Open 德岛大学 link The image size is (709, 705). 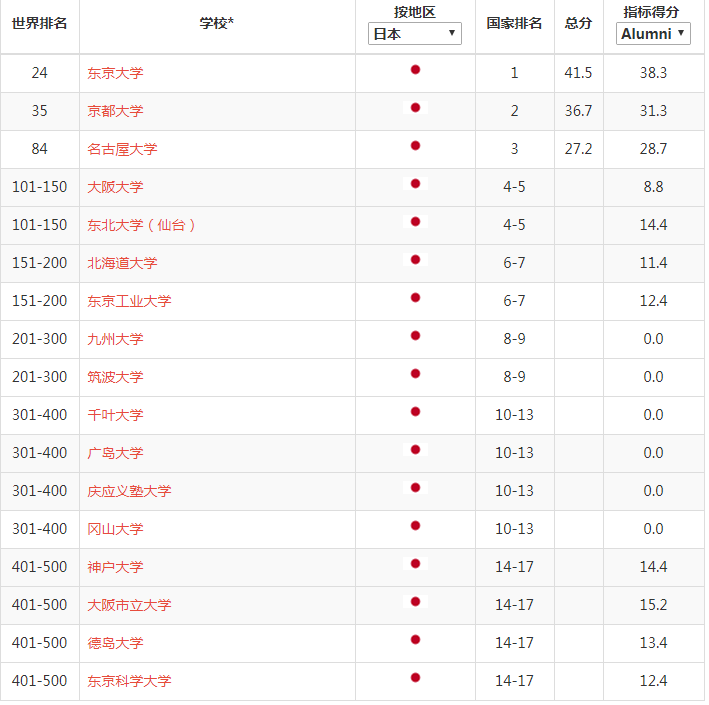click(115, 643)
